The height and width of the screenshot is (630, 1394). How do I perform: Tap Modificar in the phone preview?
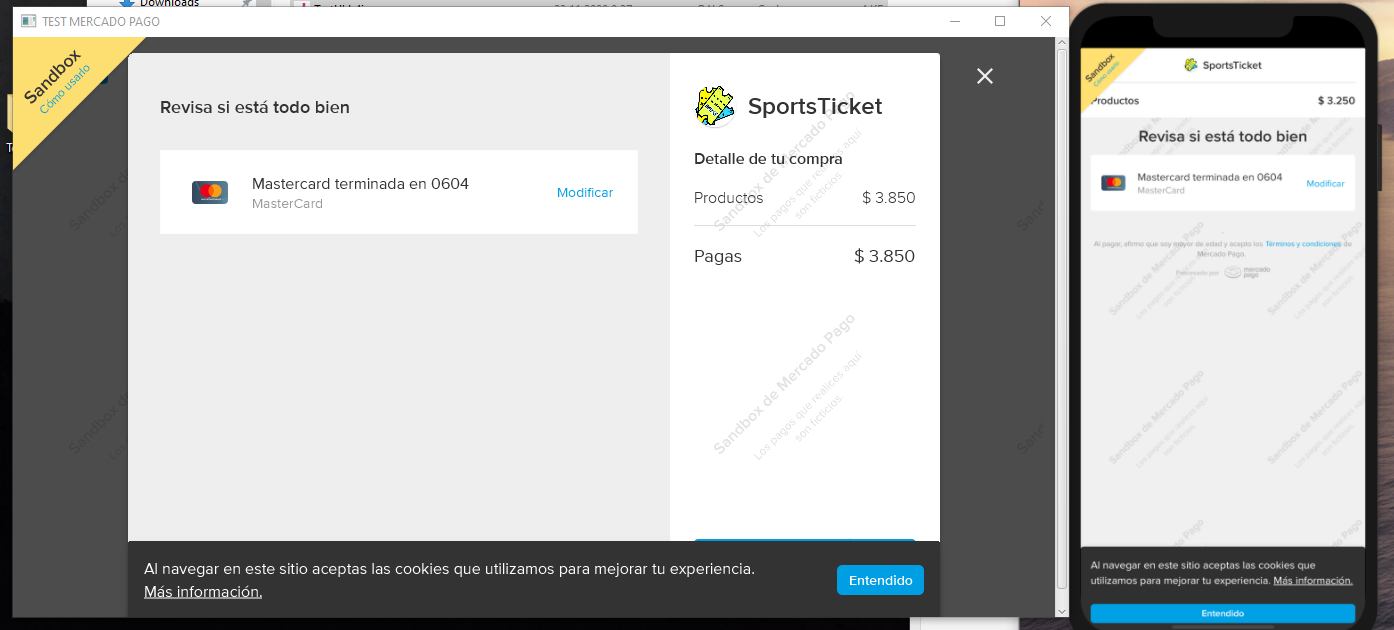pos(1325,184)
